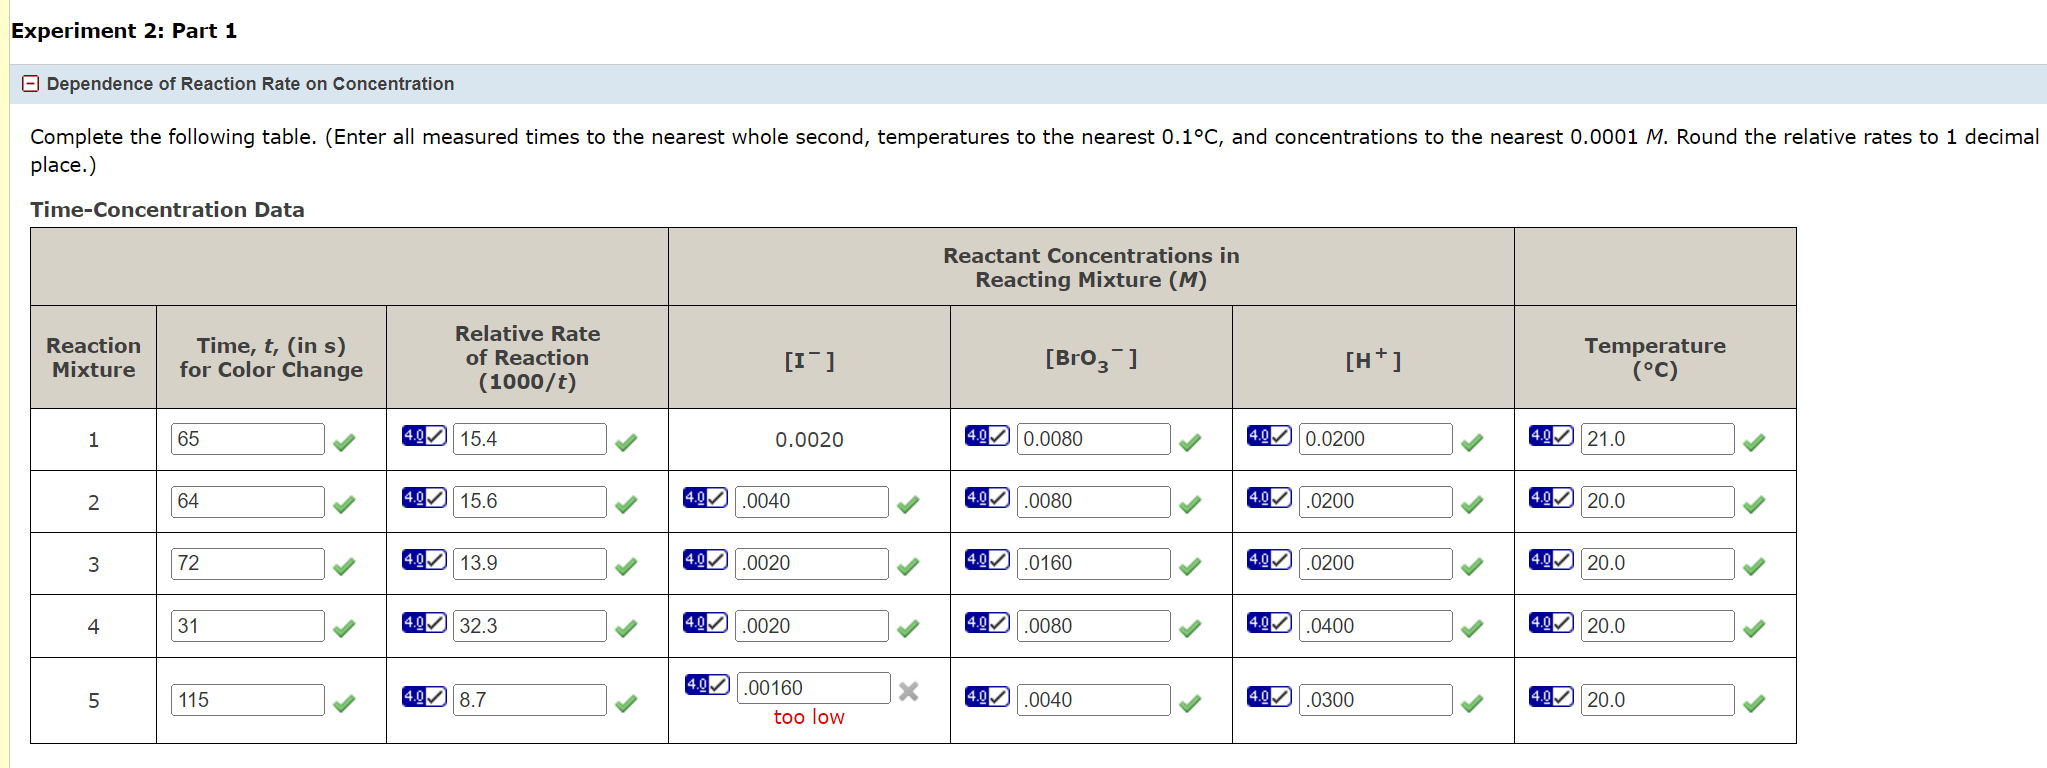
Task: Click the red X mark beside .00160
Action: 908,691
